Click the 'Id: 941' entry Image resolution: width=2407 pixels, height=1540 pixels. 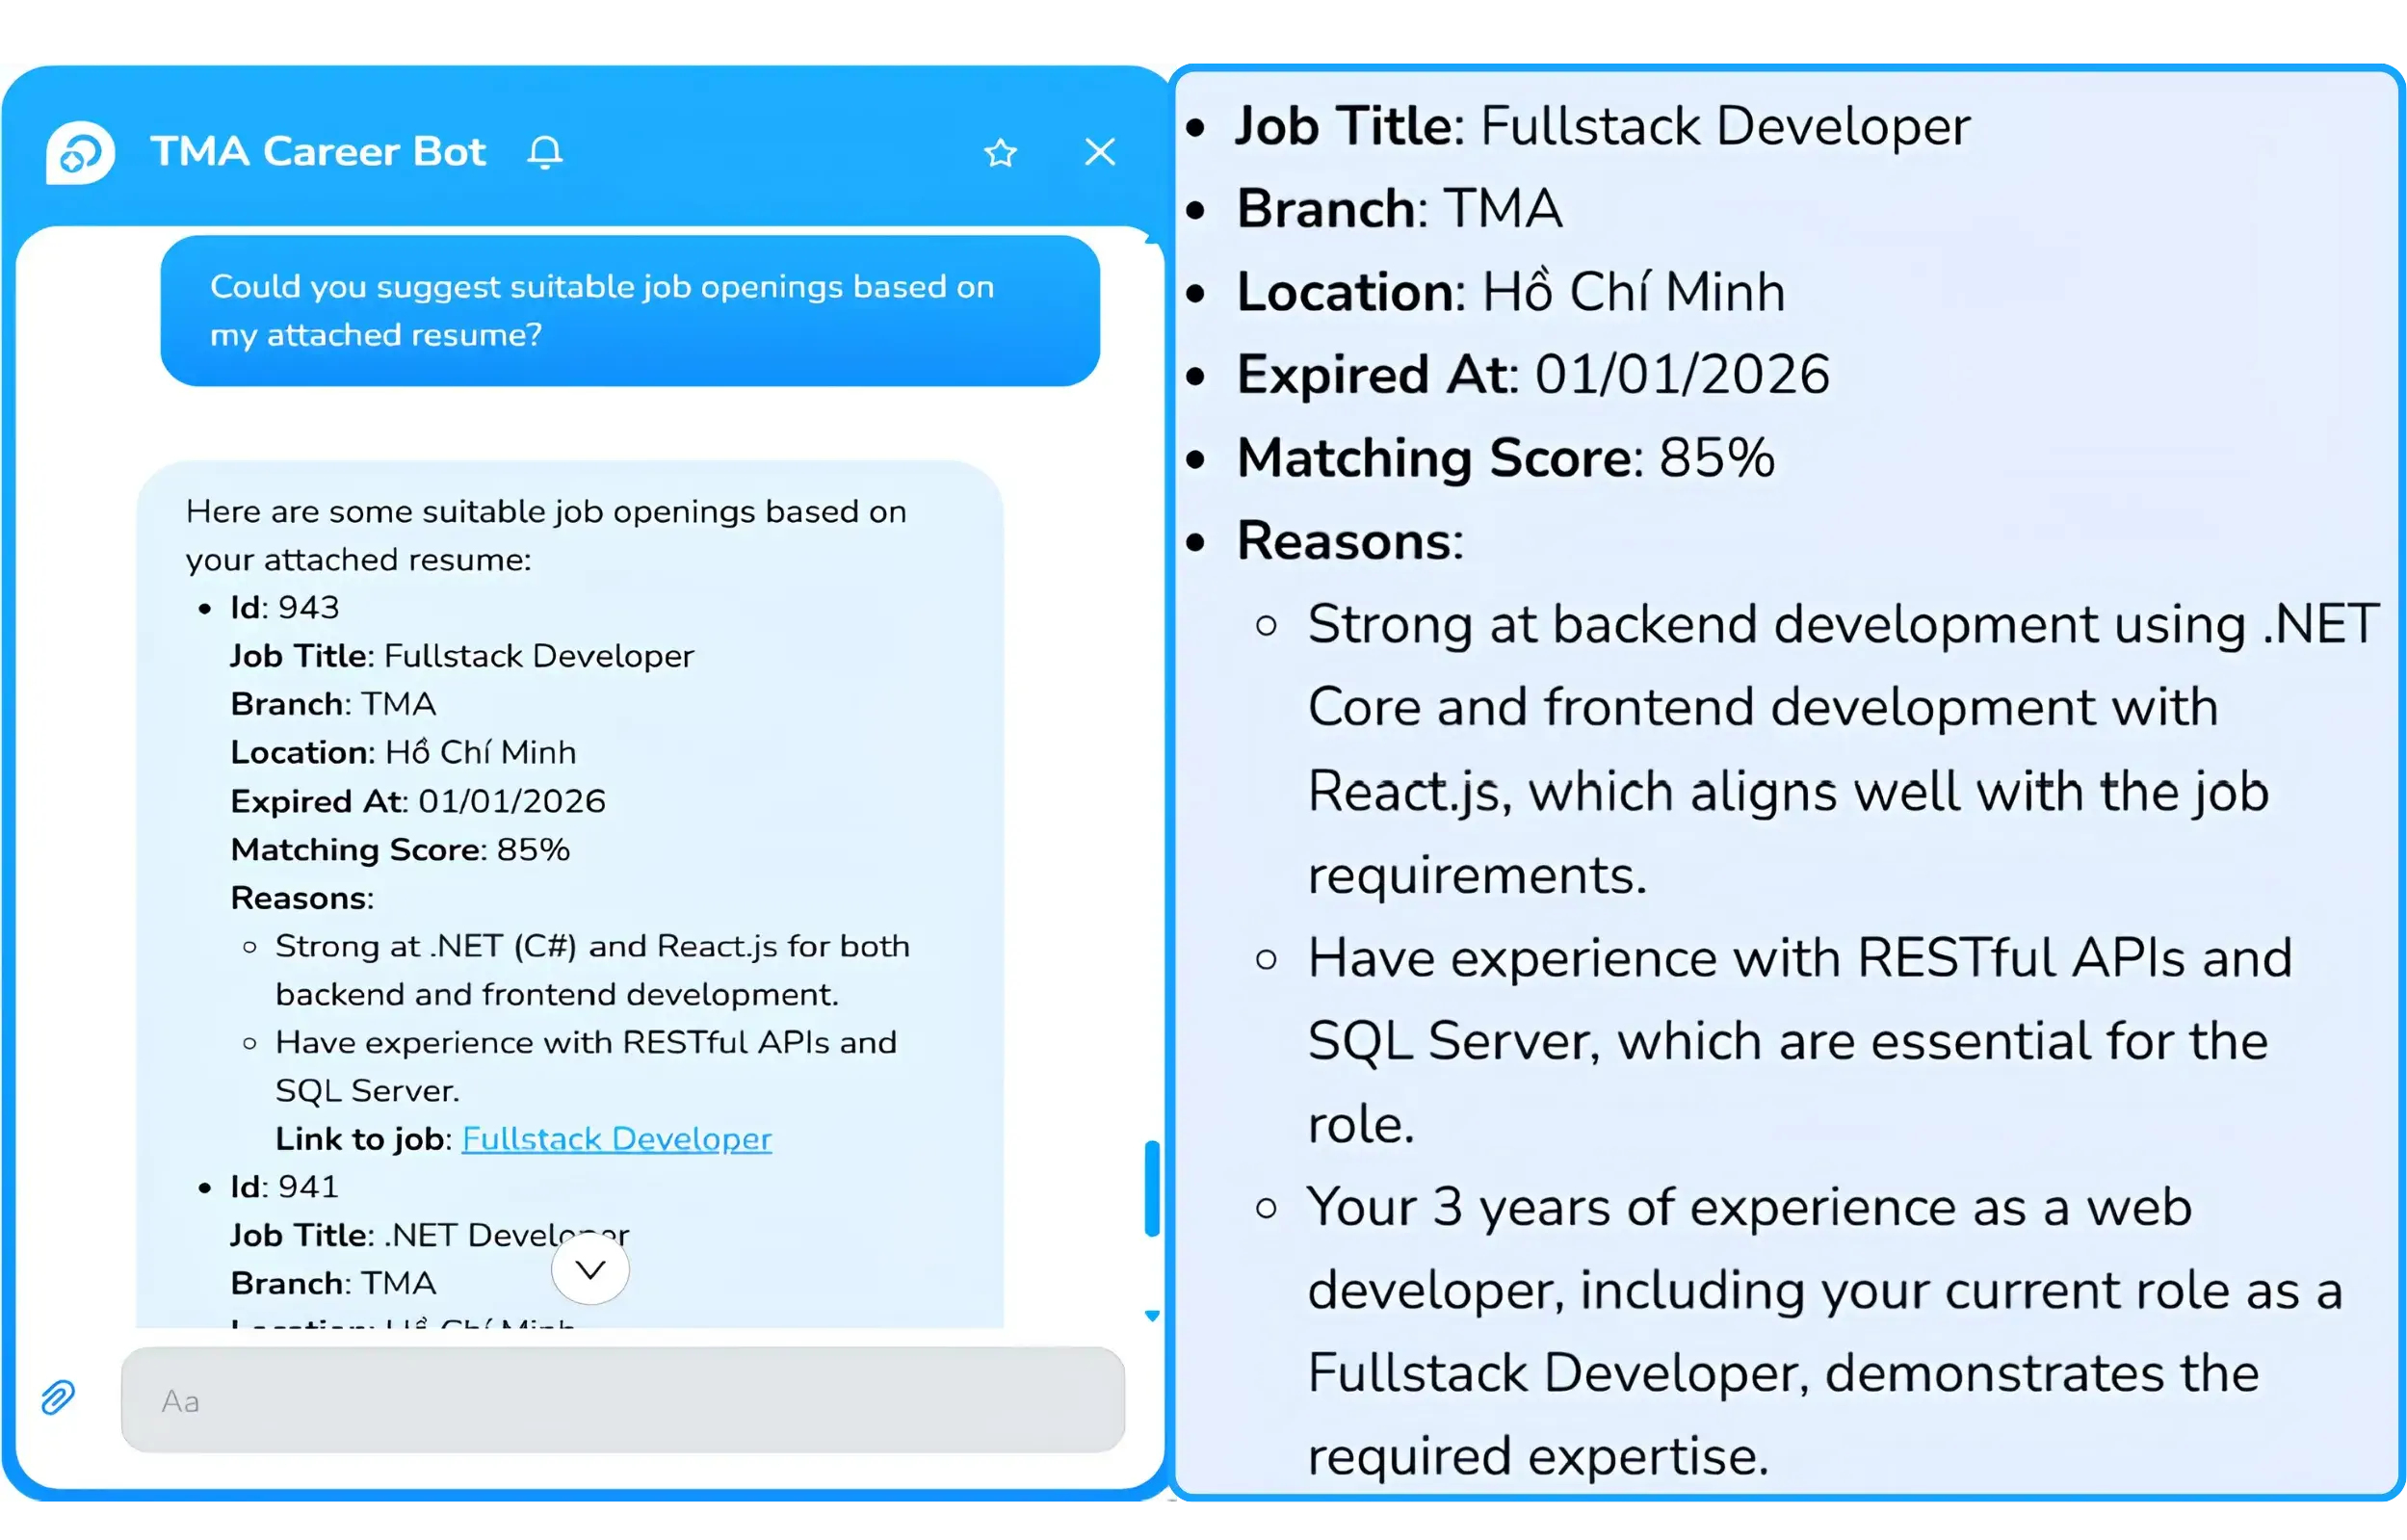[284, 1187]
